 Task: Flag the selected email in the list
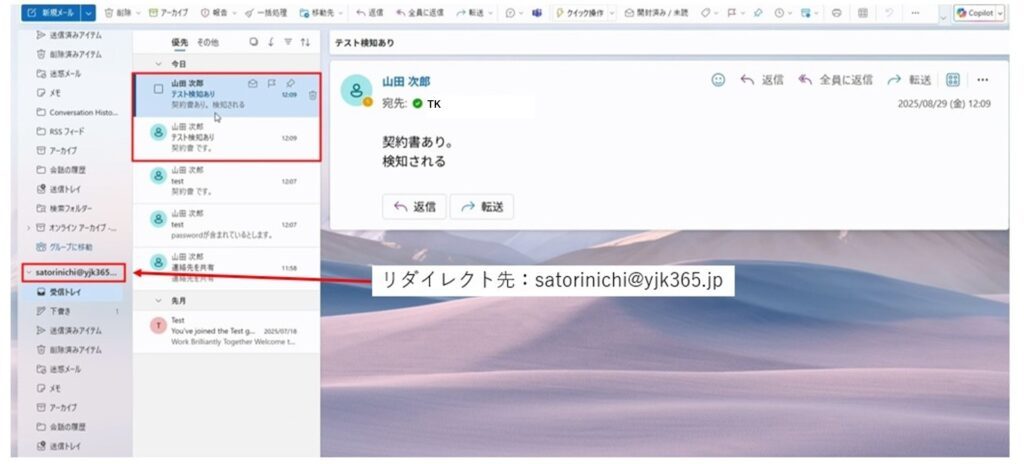click(272, 84)
